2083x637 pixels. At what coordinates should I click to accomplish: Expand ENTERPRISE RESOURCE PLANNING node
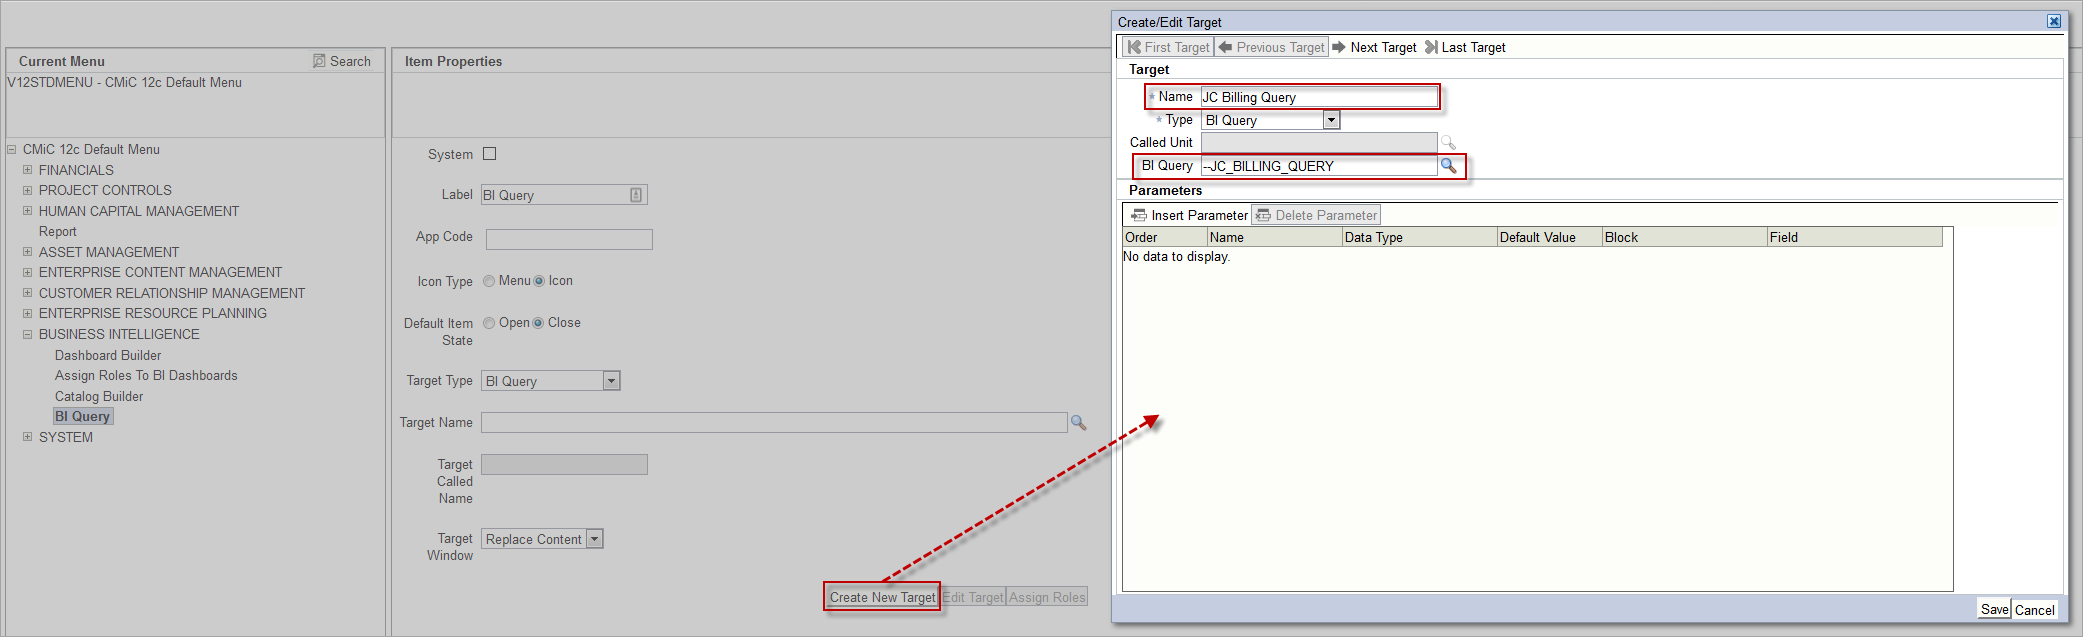click(x=28, y=313)
